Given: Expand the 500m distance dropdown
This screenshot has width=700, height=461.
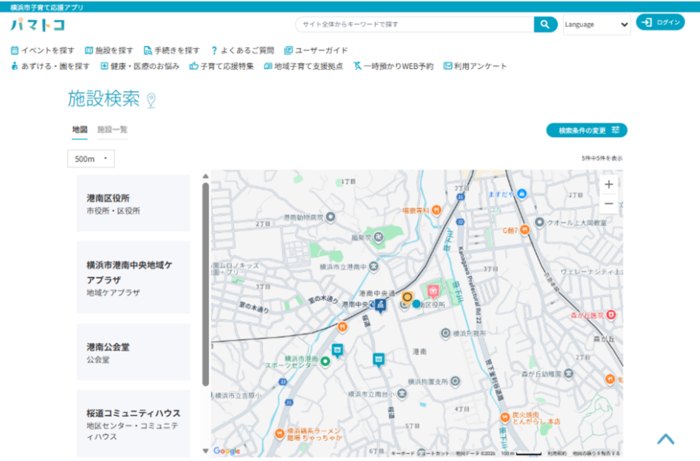Looking at the screenshot, I should (91, 158).
